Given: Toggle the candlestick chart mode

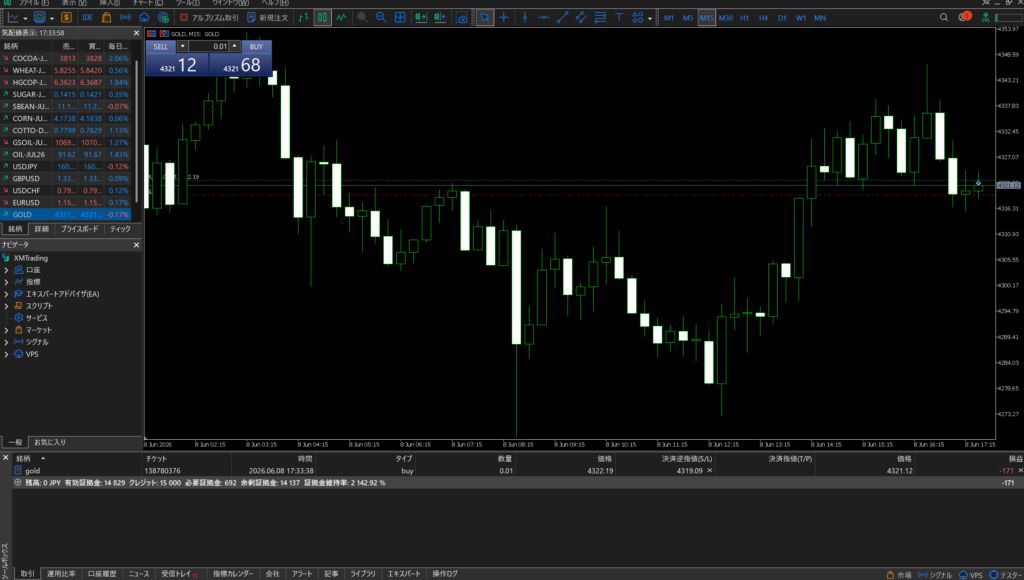Looking at the screenshot, I should click(323, 18).
